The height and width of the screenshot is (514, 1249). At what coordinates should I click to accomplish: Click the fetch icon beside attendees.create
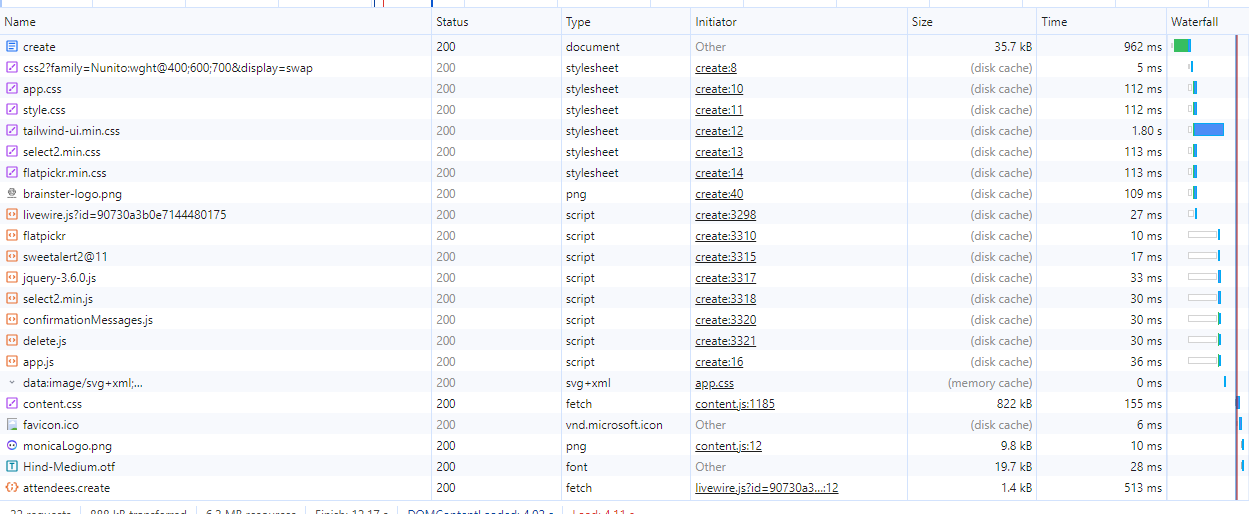tap(12, 488)
